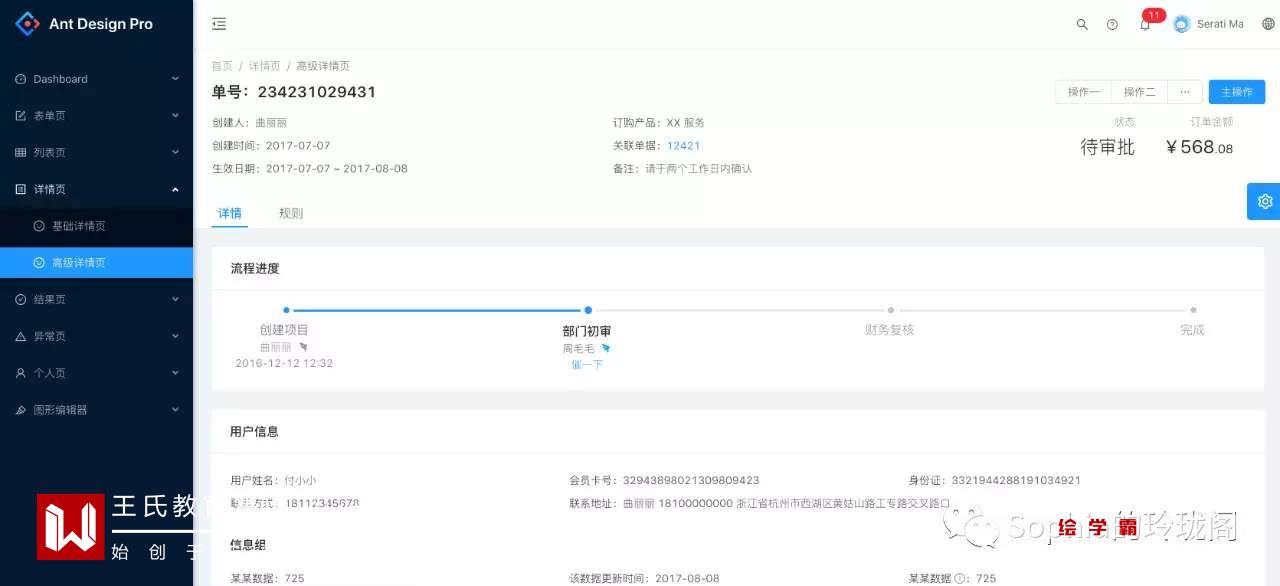Image resolution: width=1280 pixels, height=586 pixels.
Task: Switch to the 规则 tab
Action: 291,213
